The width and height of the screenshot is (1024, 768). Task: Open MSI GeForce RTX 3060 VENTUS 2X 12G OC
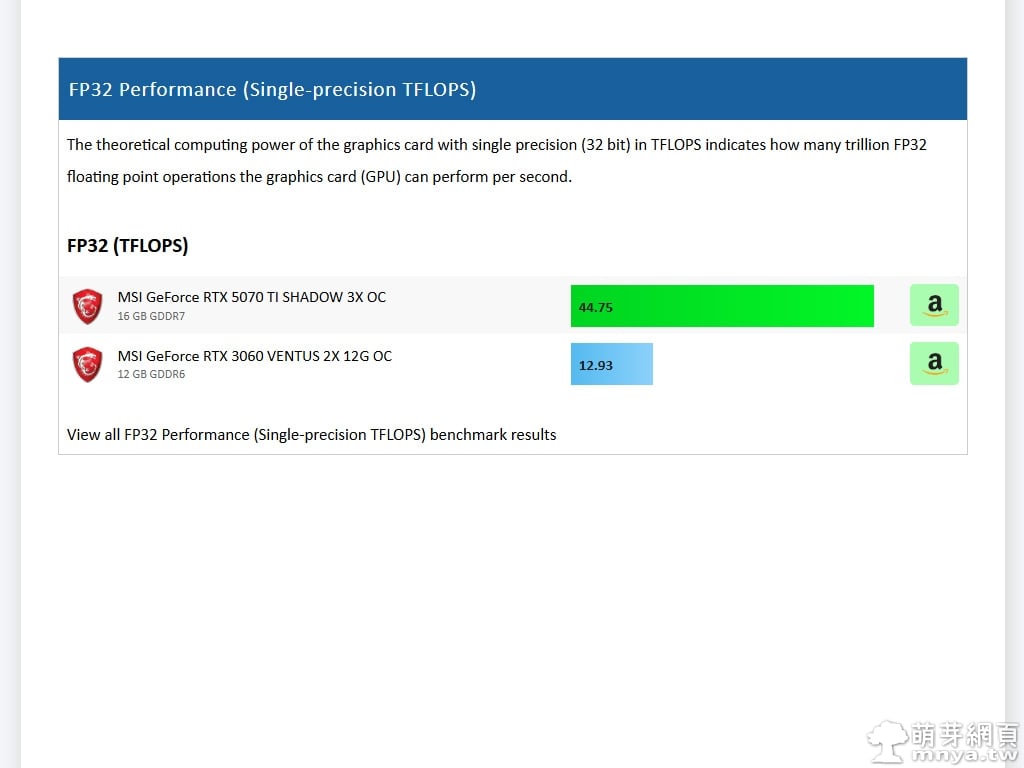[254, 356]
